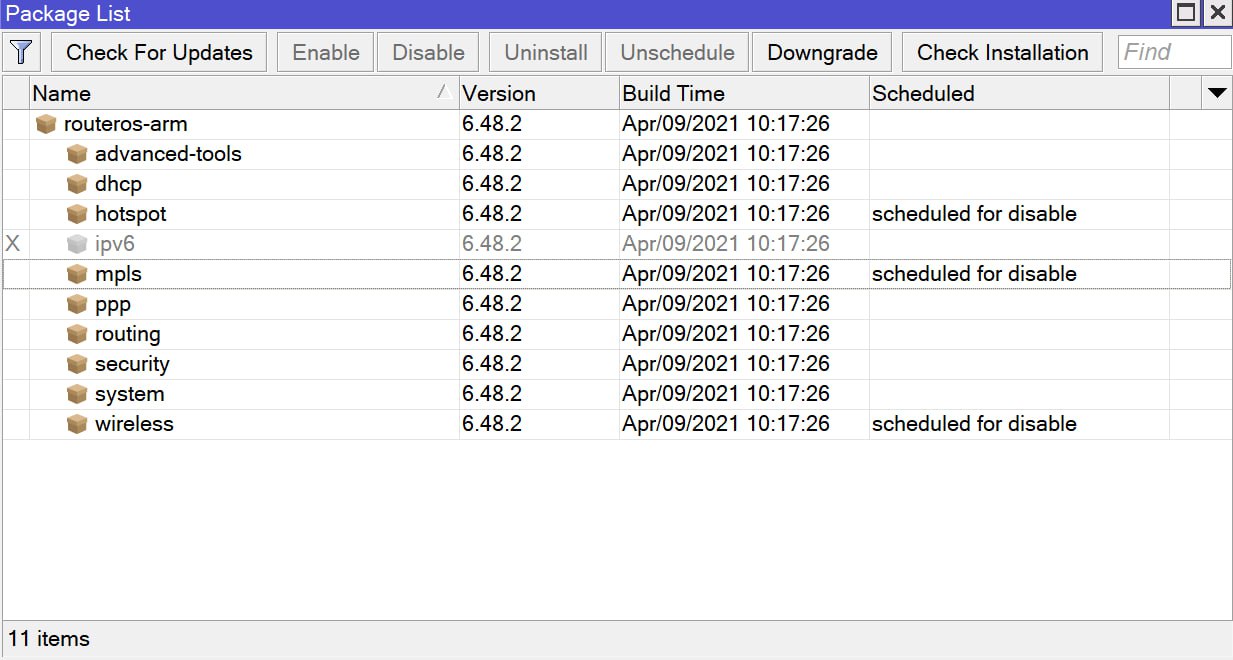Screen dimensions: 1233x660
Task: Sort by the Scheduled column header
Action: (x=1019, y=93)
